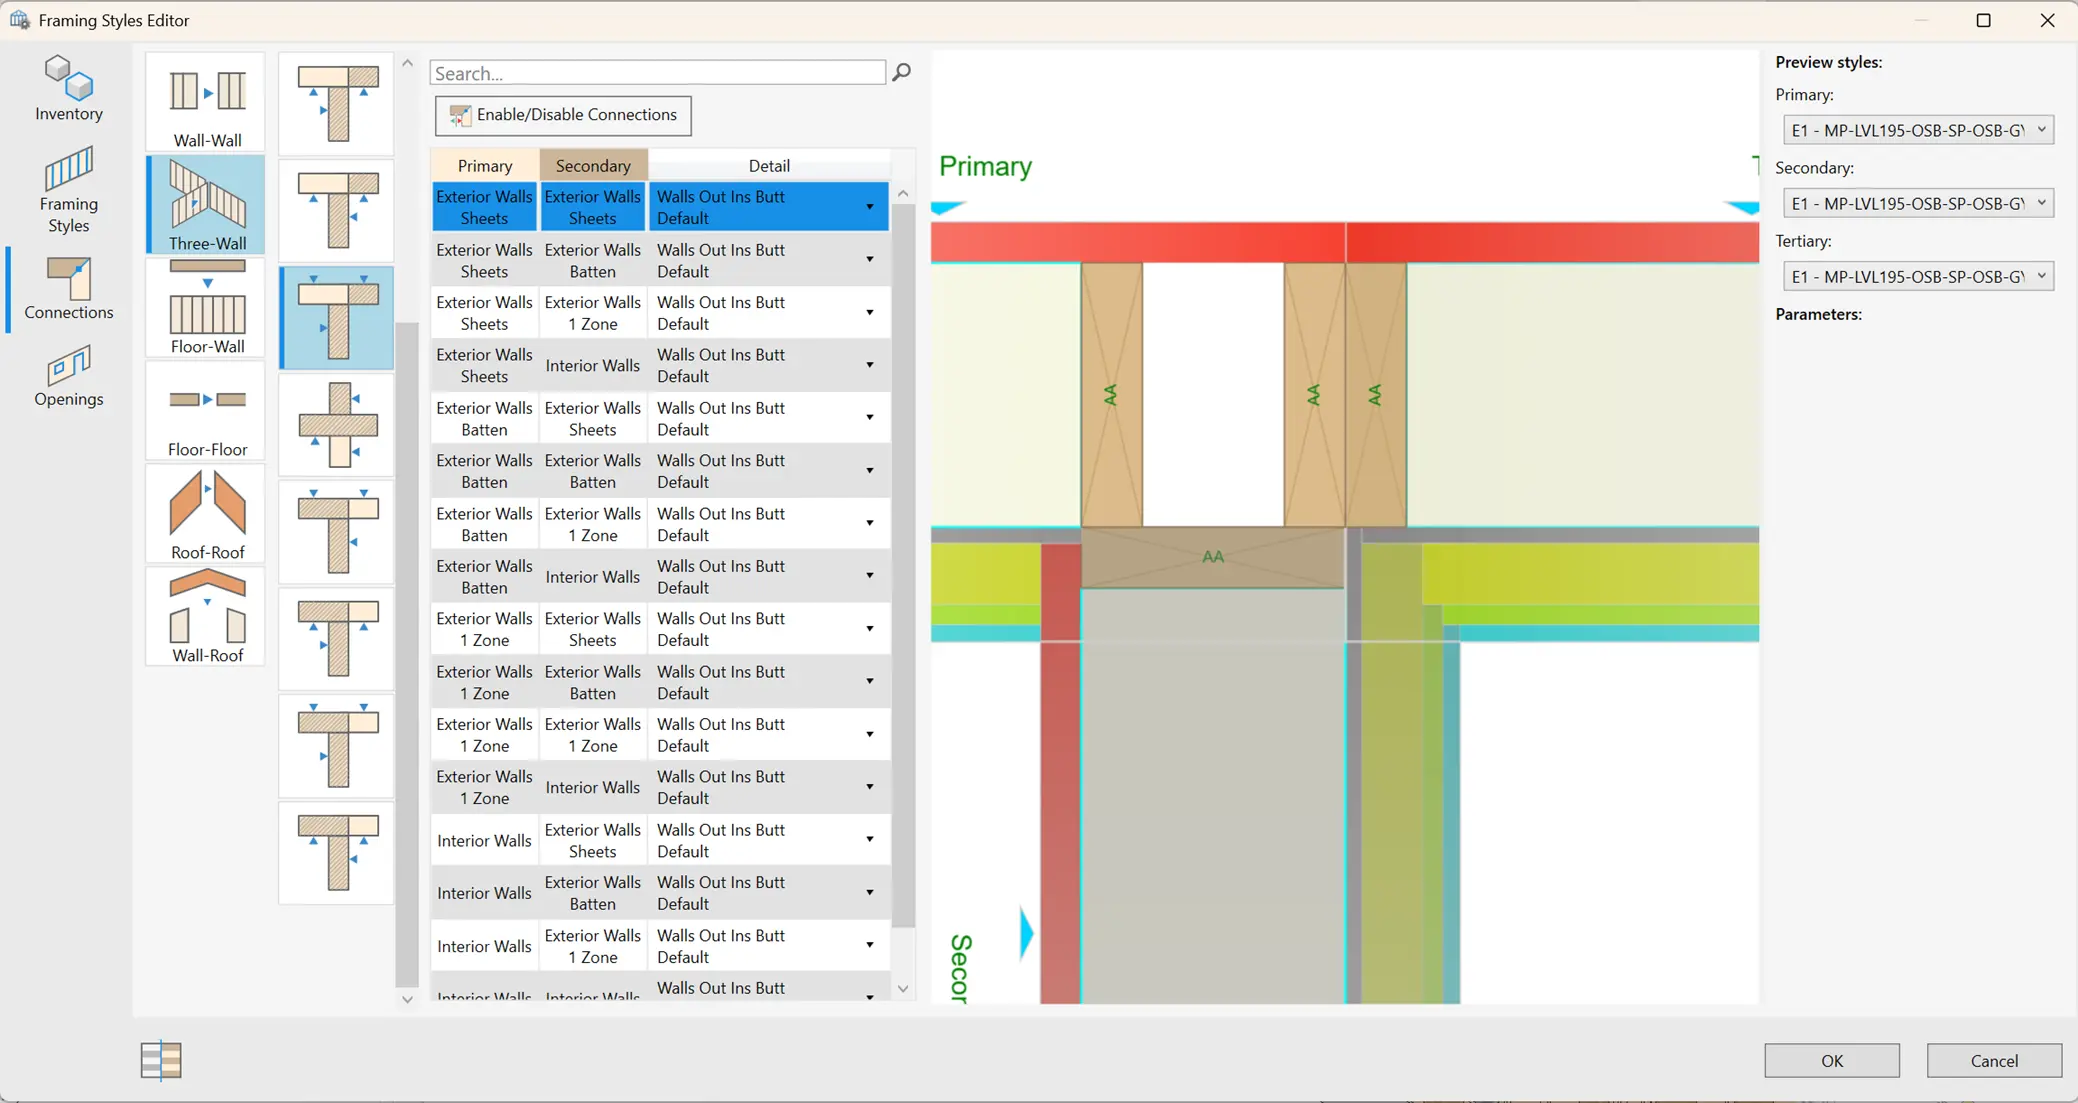Image resolution: width=2078 pixels, height=1103 pixels.
Task: Select Framing Styles in sidebar
Action: [68, 190]
